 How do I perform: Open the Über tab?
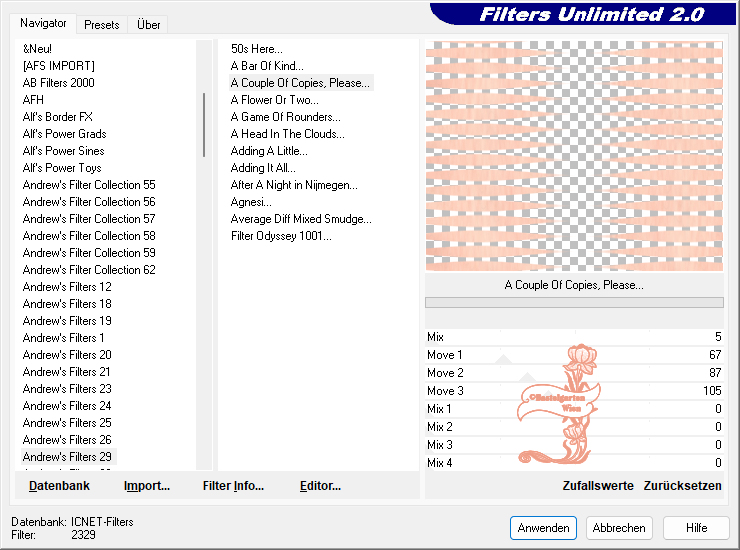(148, 25)
